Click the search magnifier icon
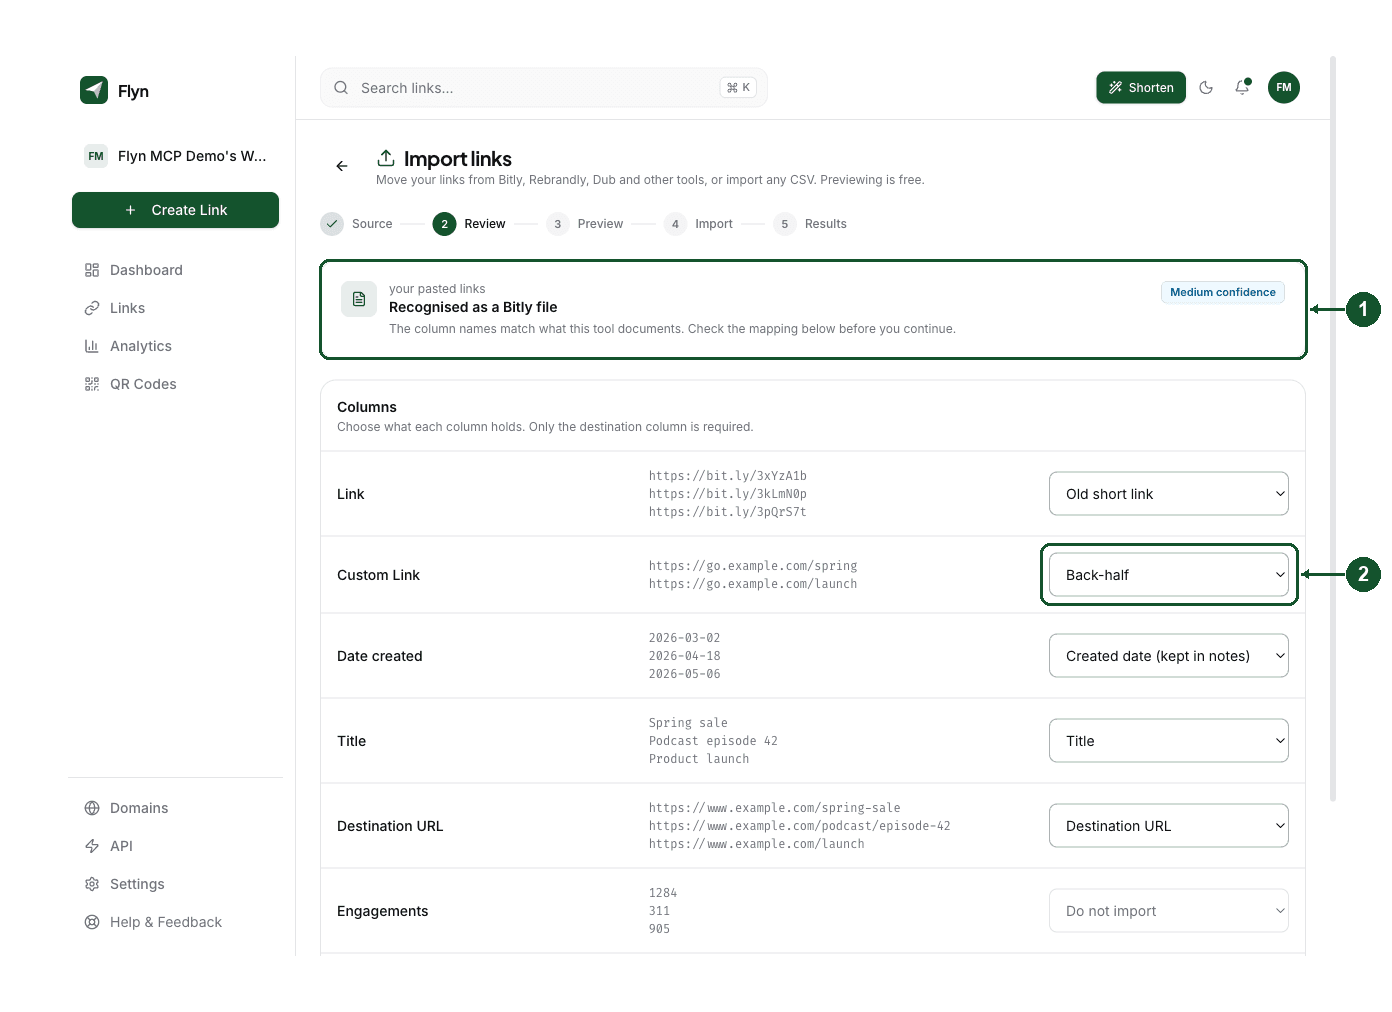The width and height of the screenshot is (1392, 1012). pos(341,88)
